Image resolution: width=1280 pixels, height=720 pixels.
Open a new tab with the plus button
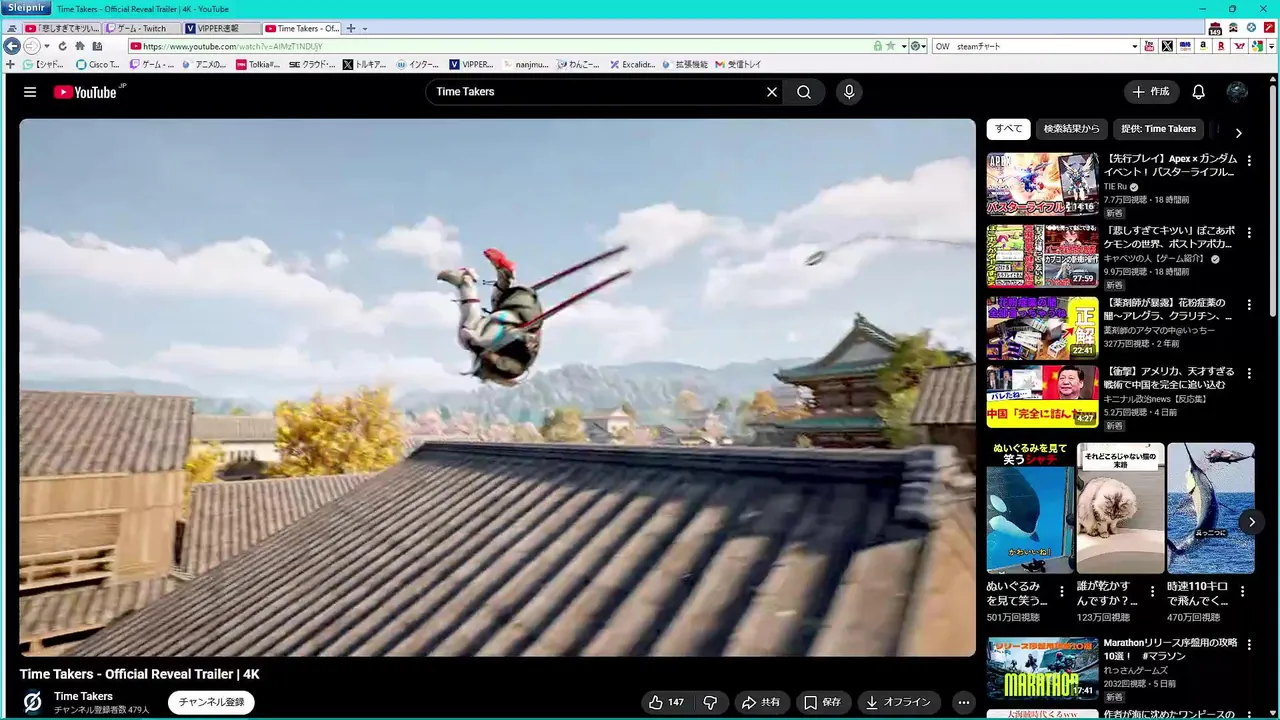click(351, 28)
